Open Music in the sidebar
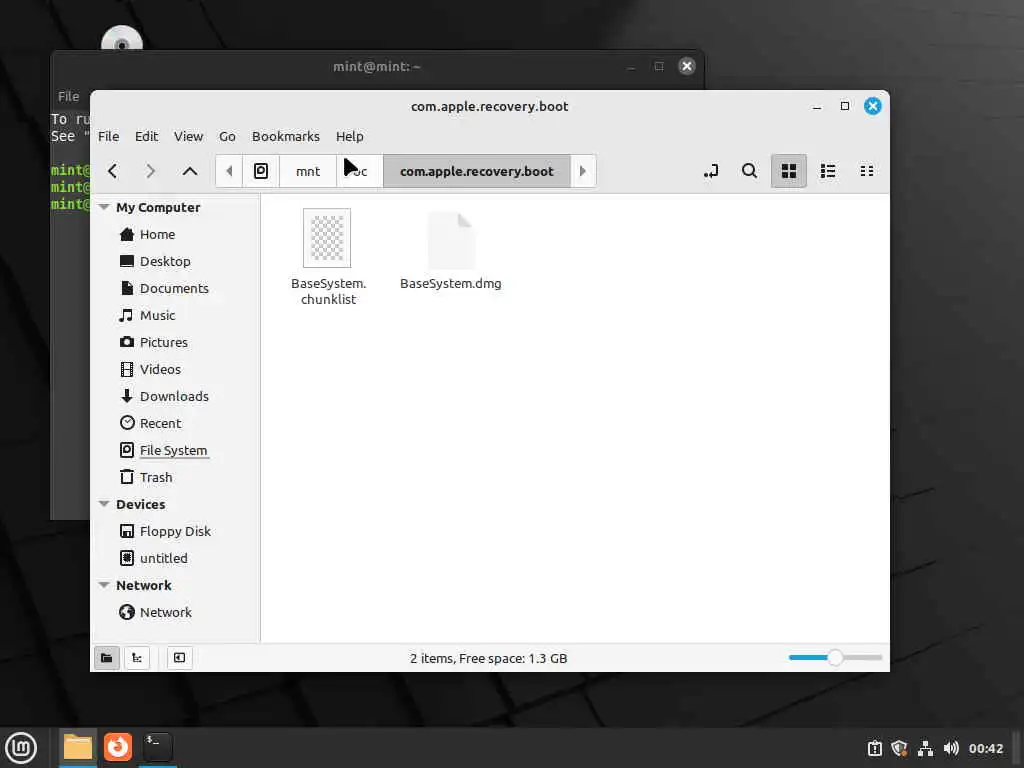The height and width of the screenshot is (768, 1024). [x=157, y=315]
